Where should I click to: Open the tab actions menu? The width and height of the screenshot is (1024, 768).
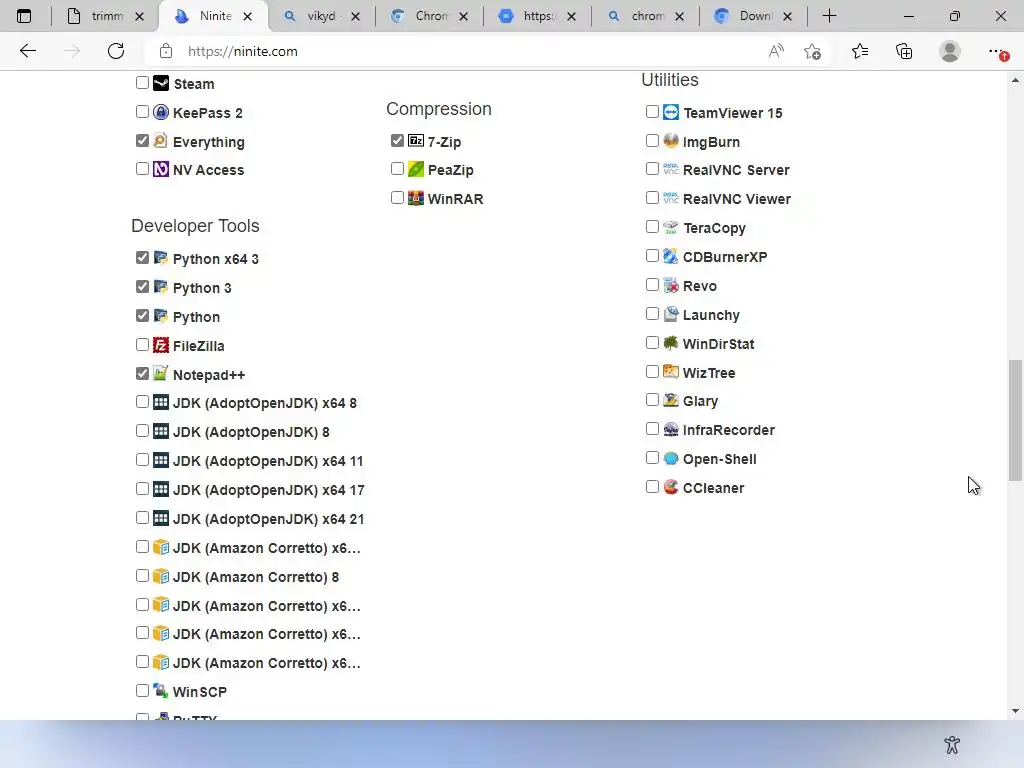click(x=24, y=16)
